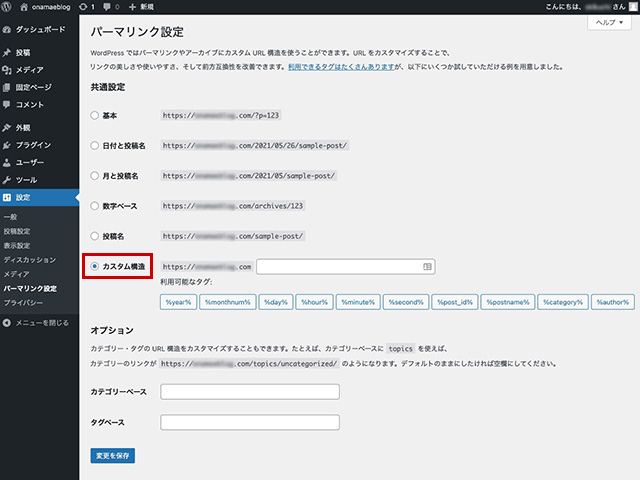640x480 pixels.
Task: Expand the ヘルプ help dropdown
Action: [609, 22]
